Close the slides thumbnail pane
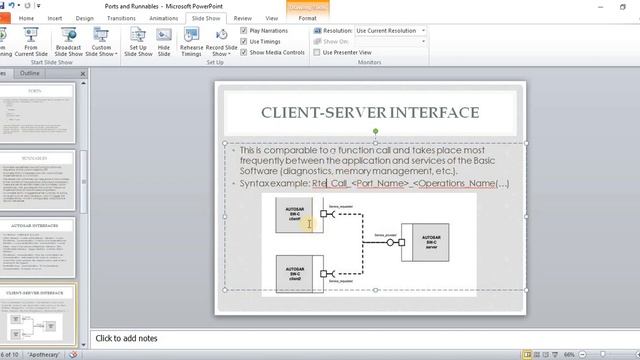 (83, 74)
